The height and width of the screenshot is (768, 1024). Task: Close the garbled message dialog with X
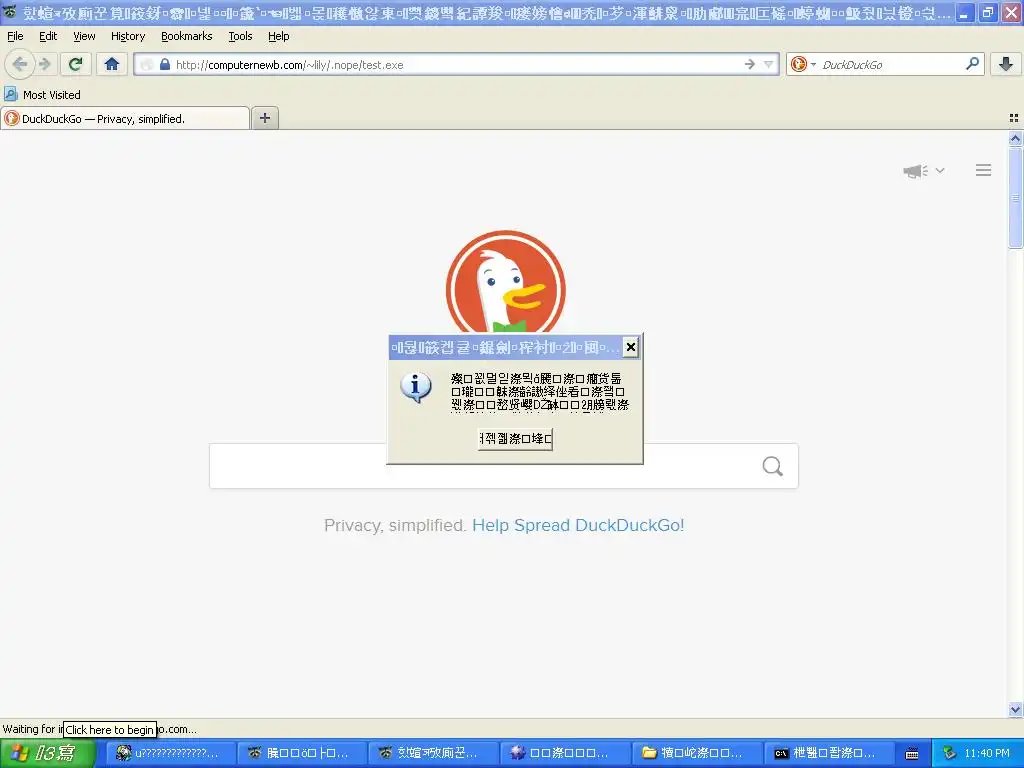point(630,347)
